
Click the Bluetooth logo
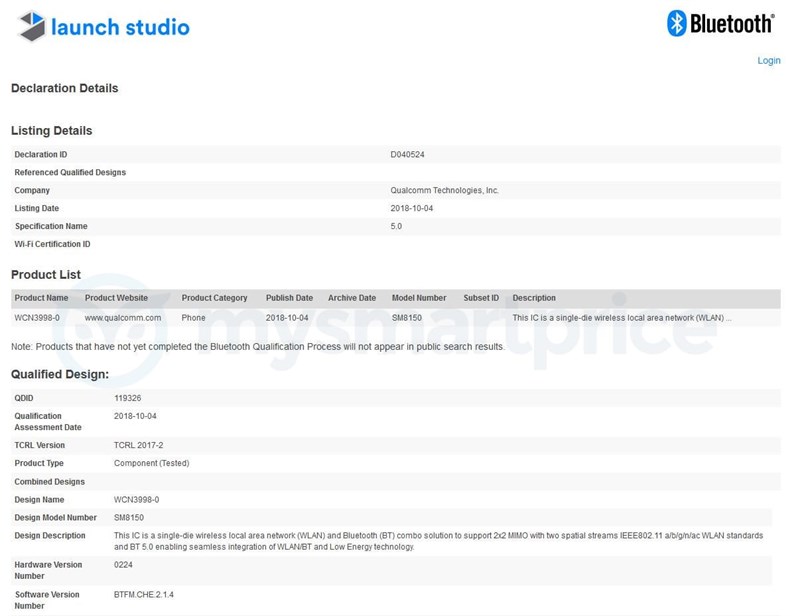[x=720, y=23]
